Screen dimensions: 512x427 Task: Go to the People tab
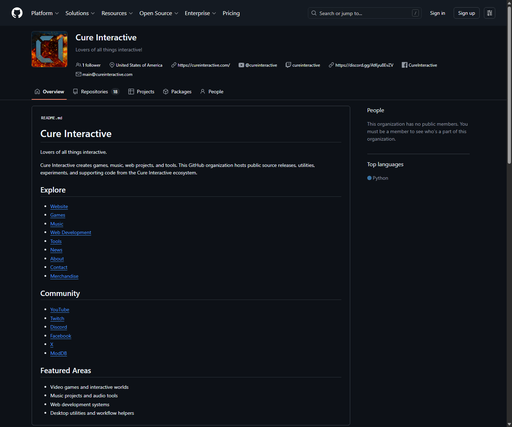click(x=212, y=92)
